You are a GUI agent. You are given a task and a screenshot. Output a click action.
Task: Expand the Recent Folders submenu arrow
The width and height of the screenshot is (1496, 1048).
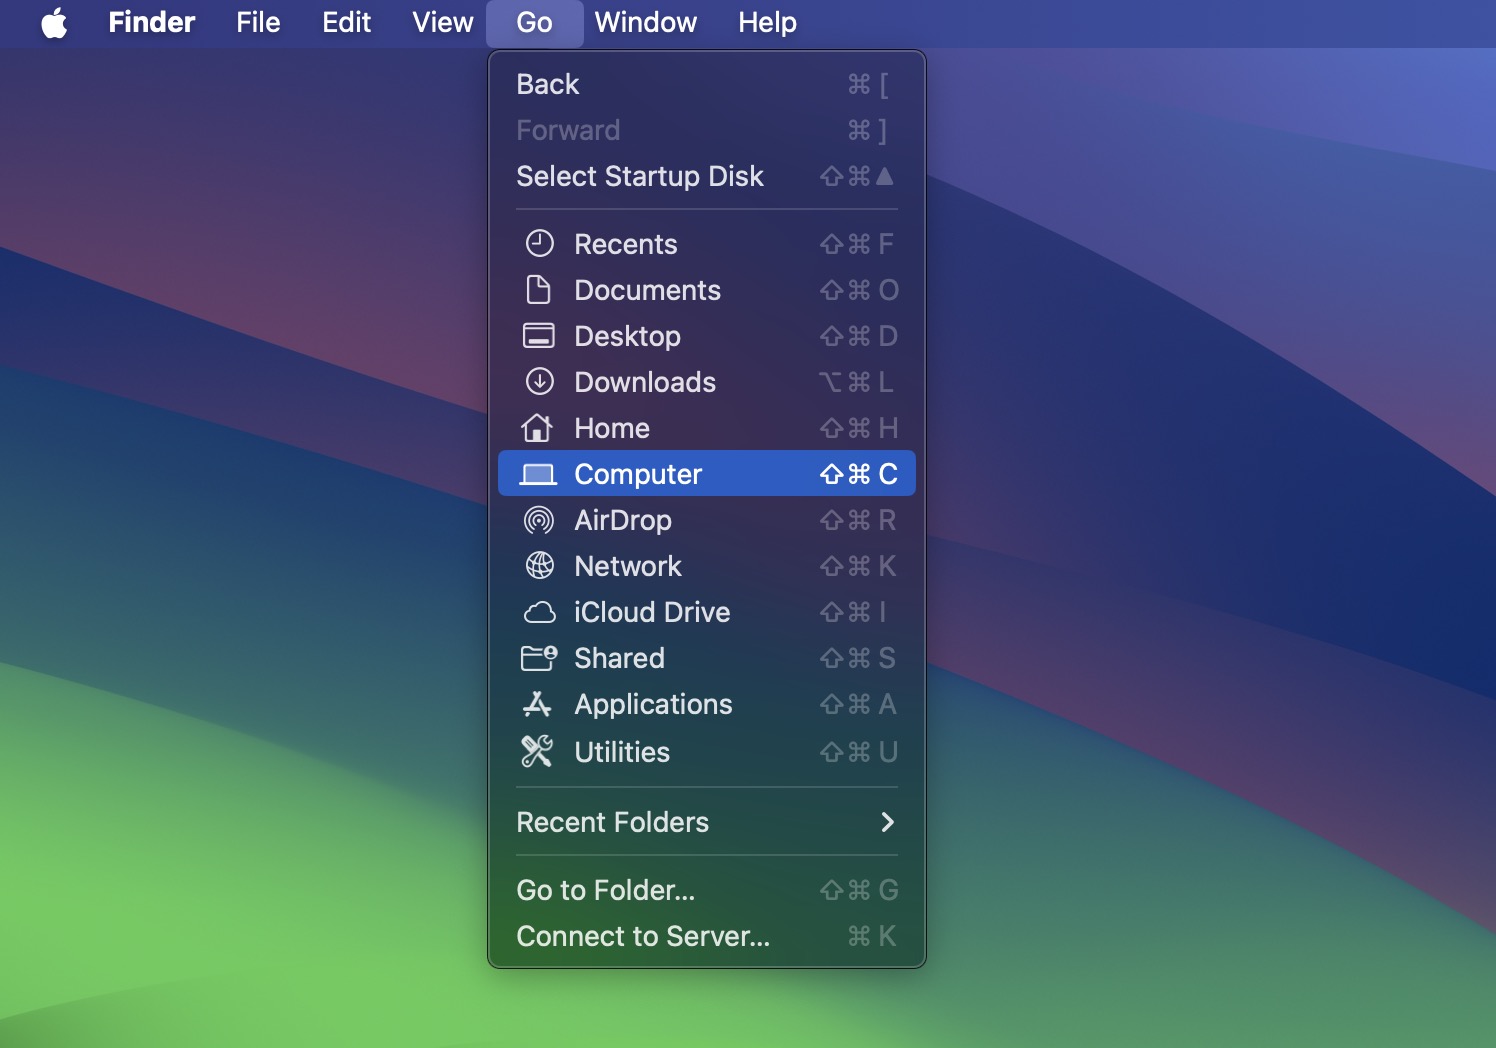tap(887, 822)
